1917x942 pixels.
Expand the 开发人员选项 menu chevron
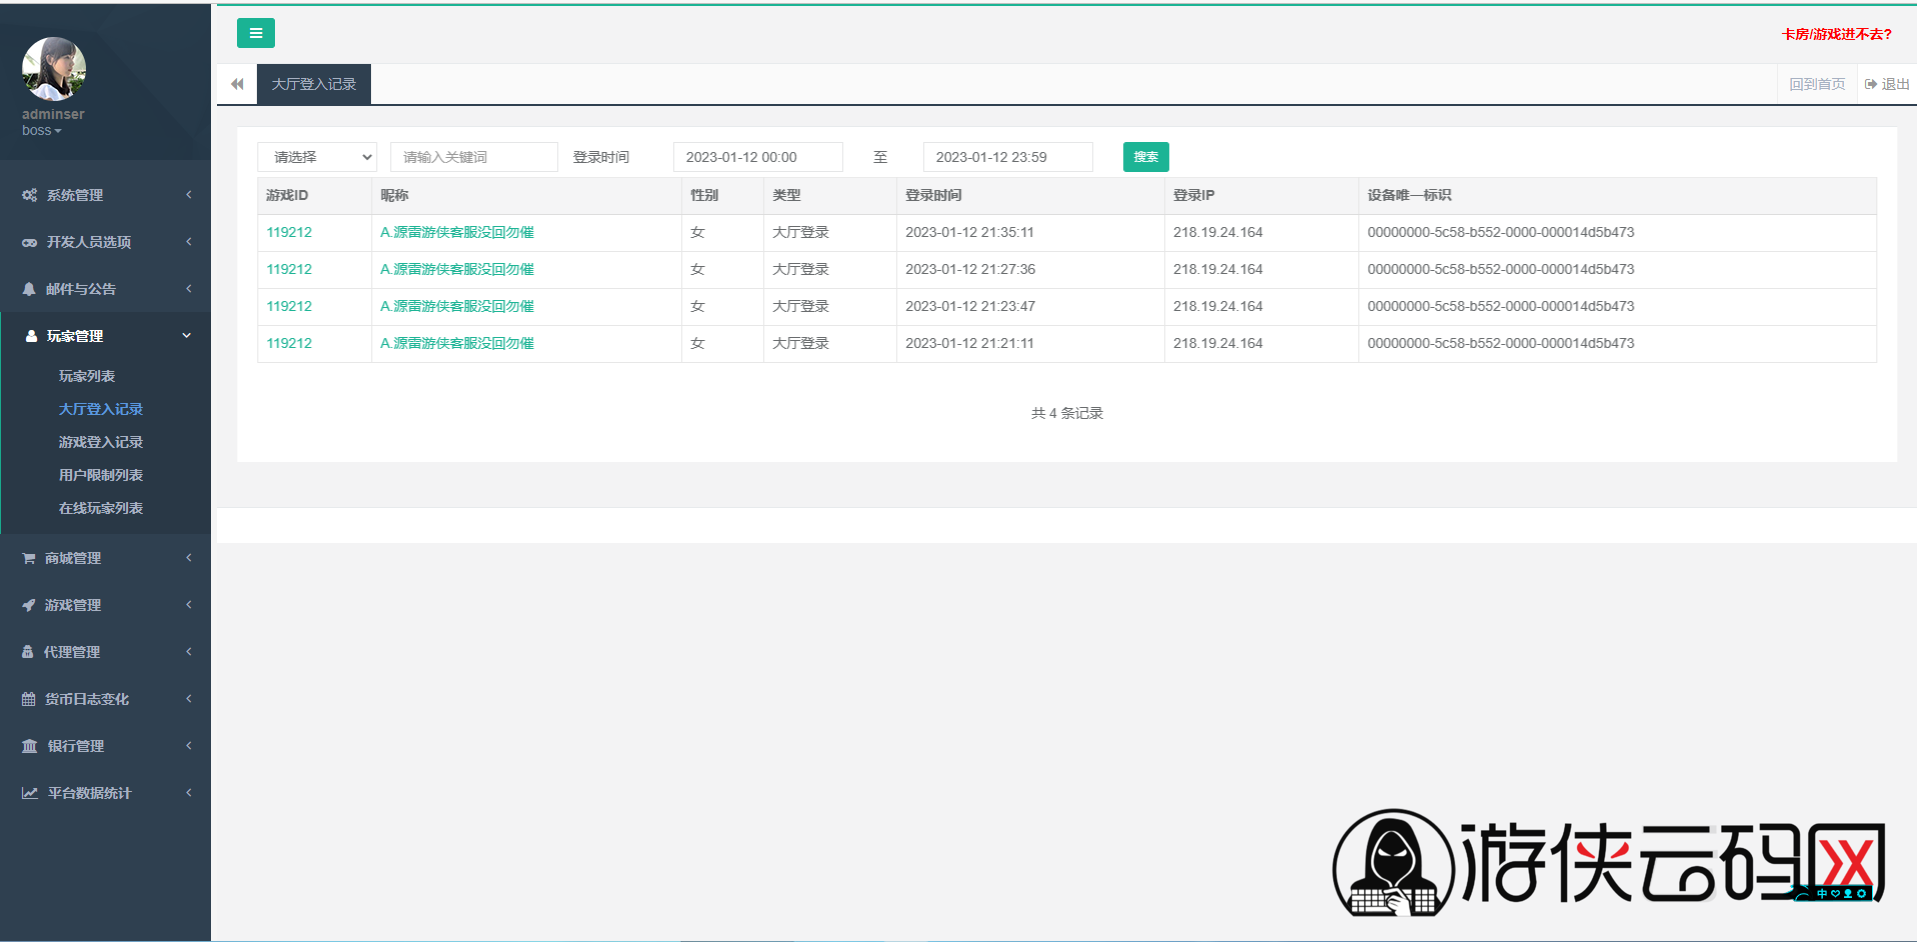tap(188, 242)
